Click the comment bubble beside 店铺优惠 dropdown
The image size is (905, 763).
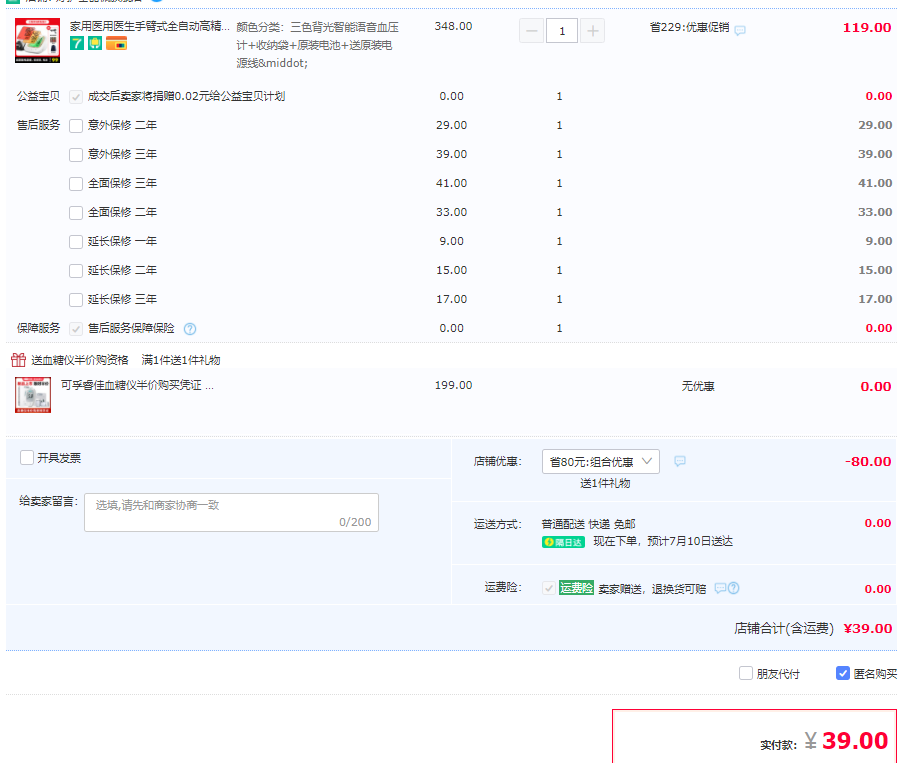coord(680,462)
